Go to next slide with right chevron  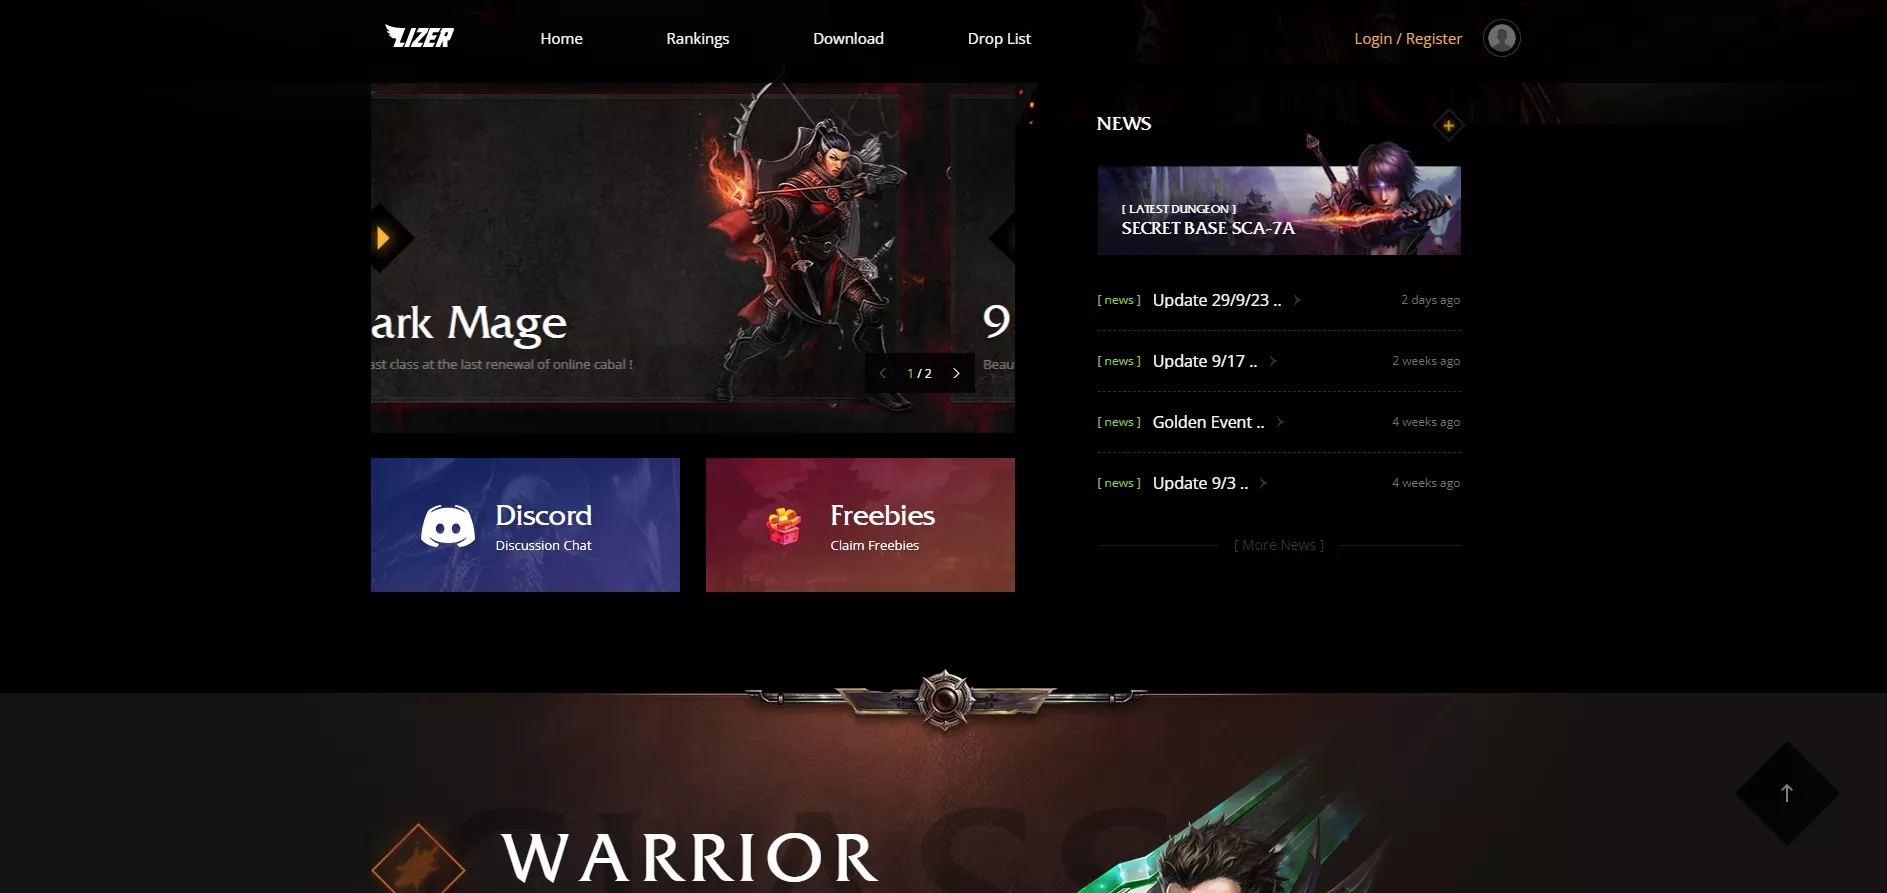(956, 373)
